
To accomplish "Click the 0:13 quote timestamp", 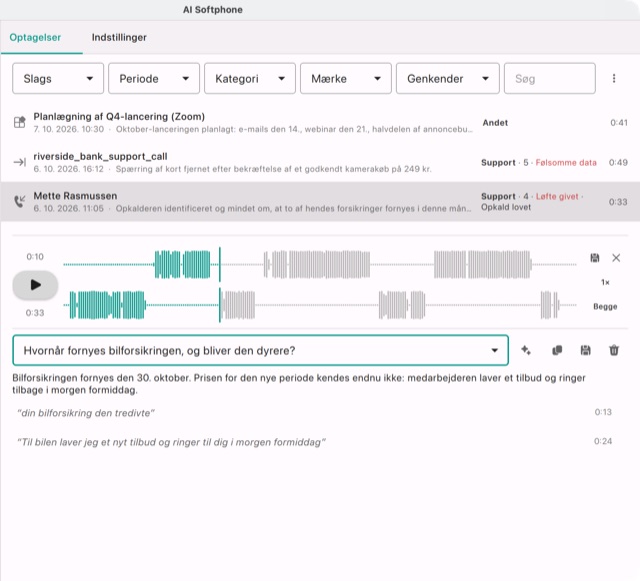I will click(603, 412).
